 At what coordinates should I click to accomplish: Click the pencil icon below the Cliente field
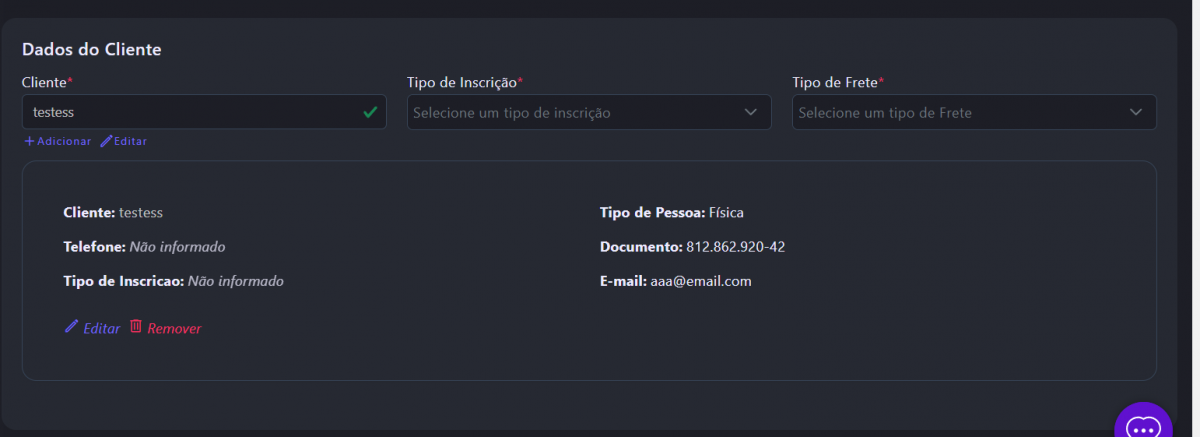click(105, 141)
